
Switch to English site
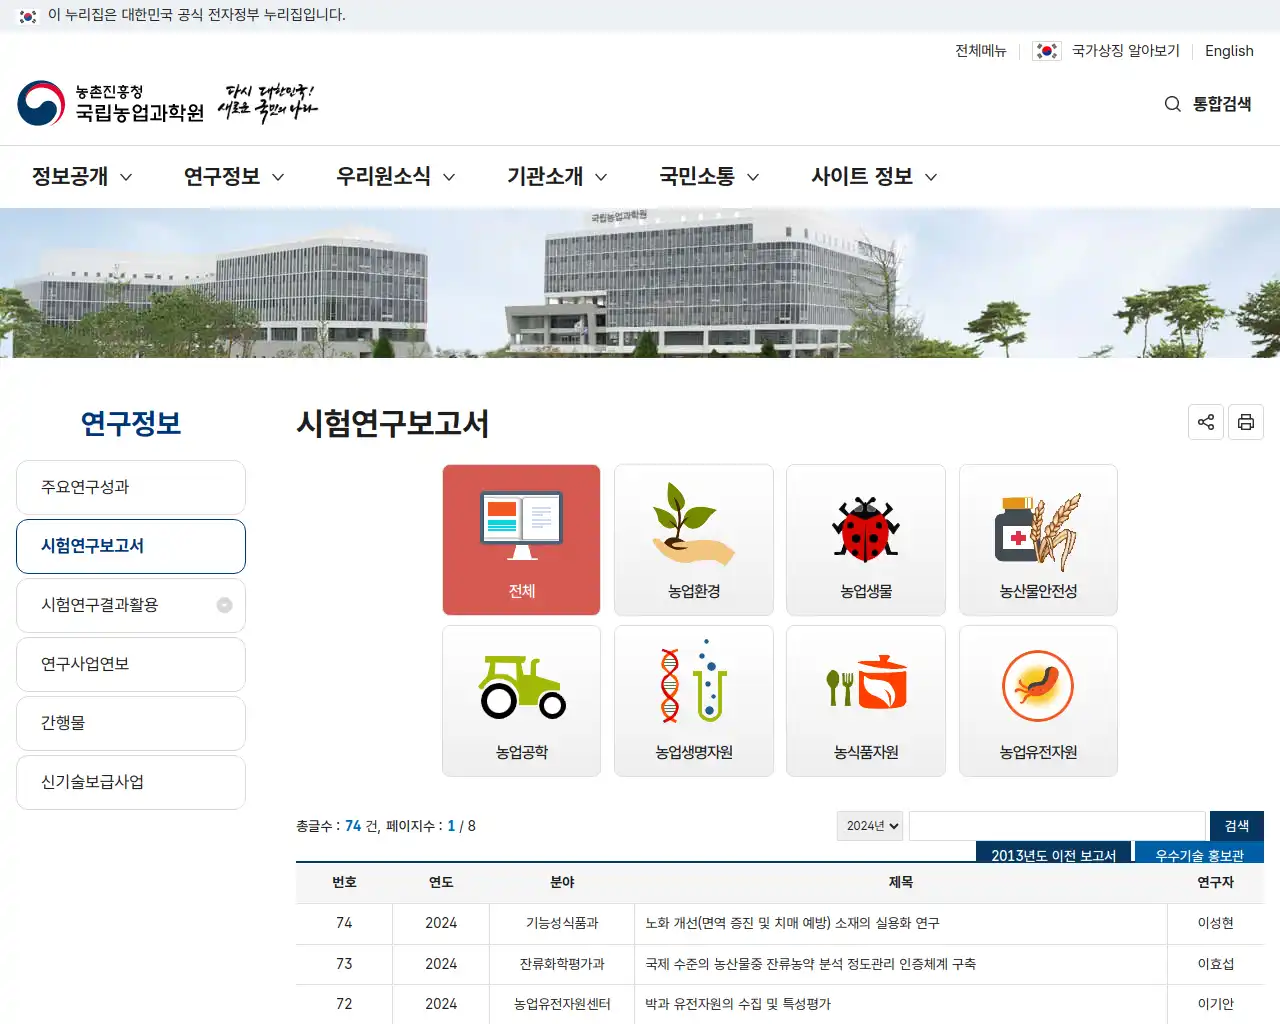click(1229, 51)
